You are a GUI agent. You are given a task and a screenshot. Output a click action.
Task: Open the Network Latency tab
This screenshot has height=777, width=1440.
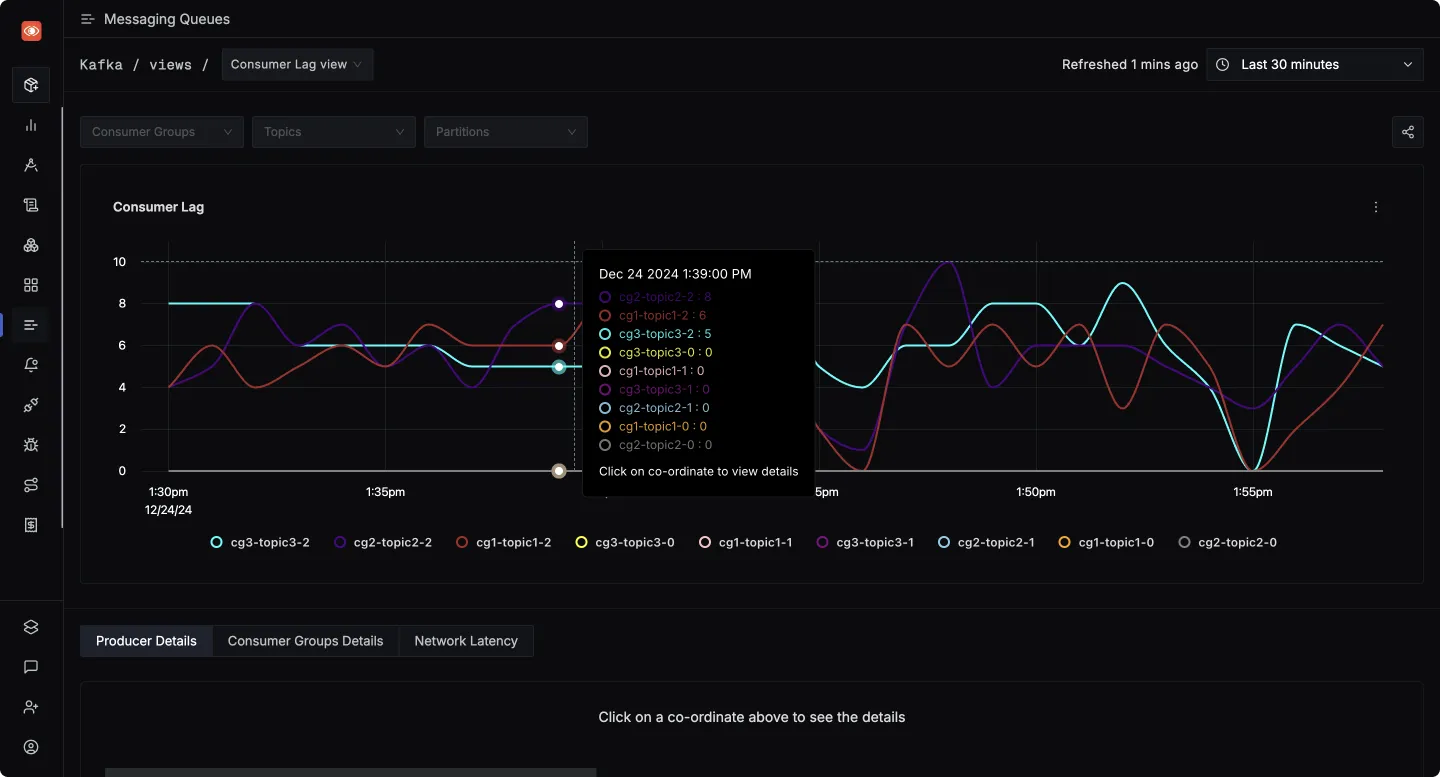tap(466, 641)
